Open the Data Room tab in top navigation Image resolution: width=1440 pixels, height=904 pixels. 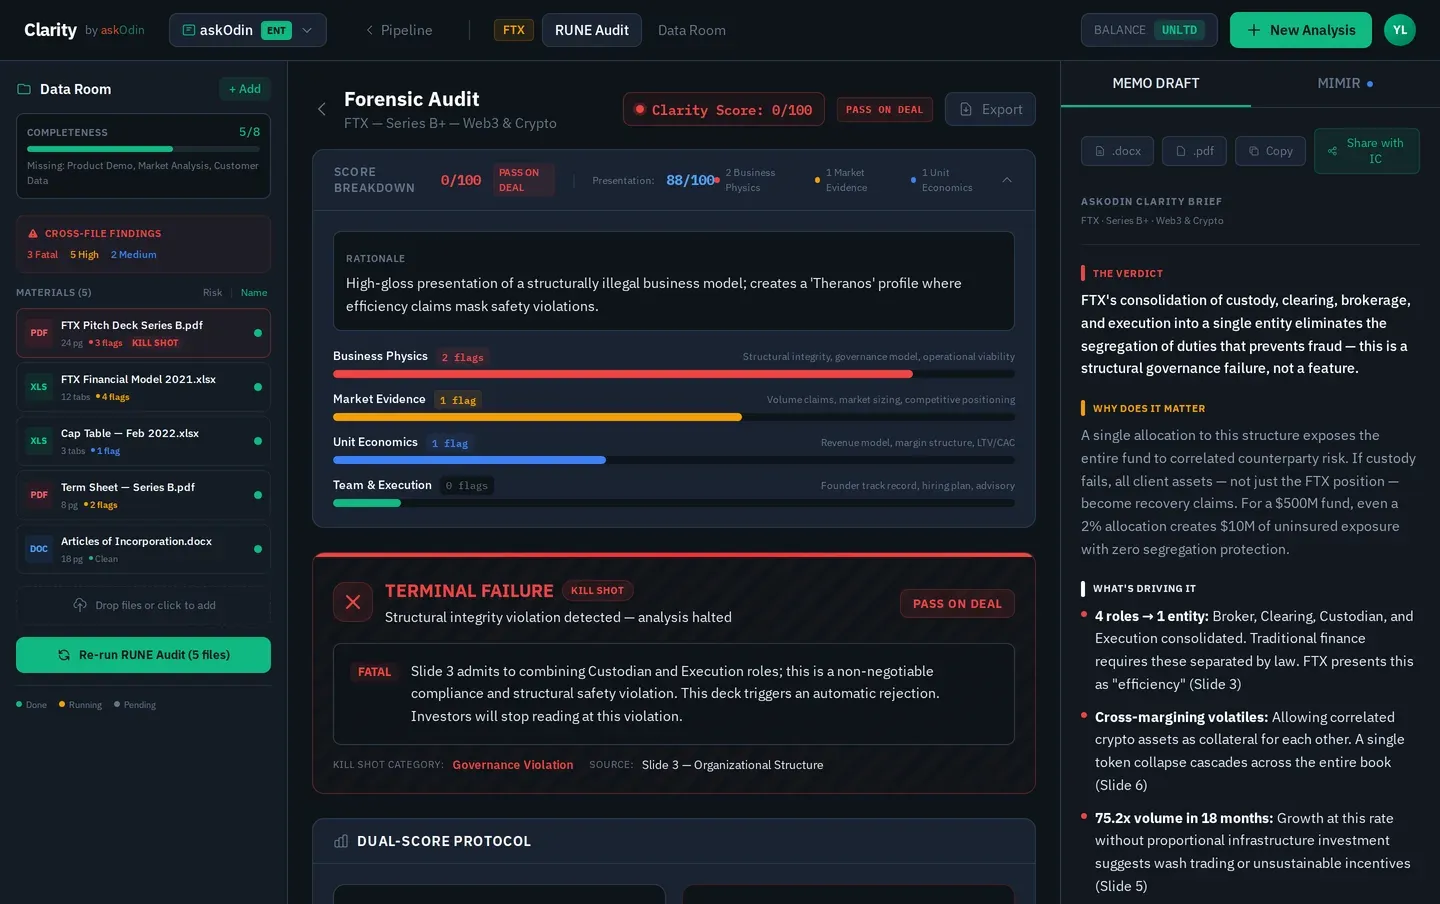691,30
